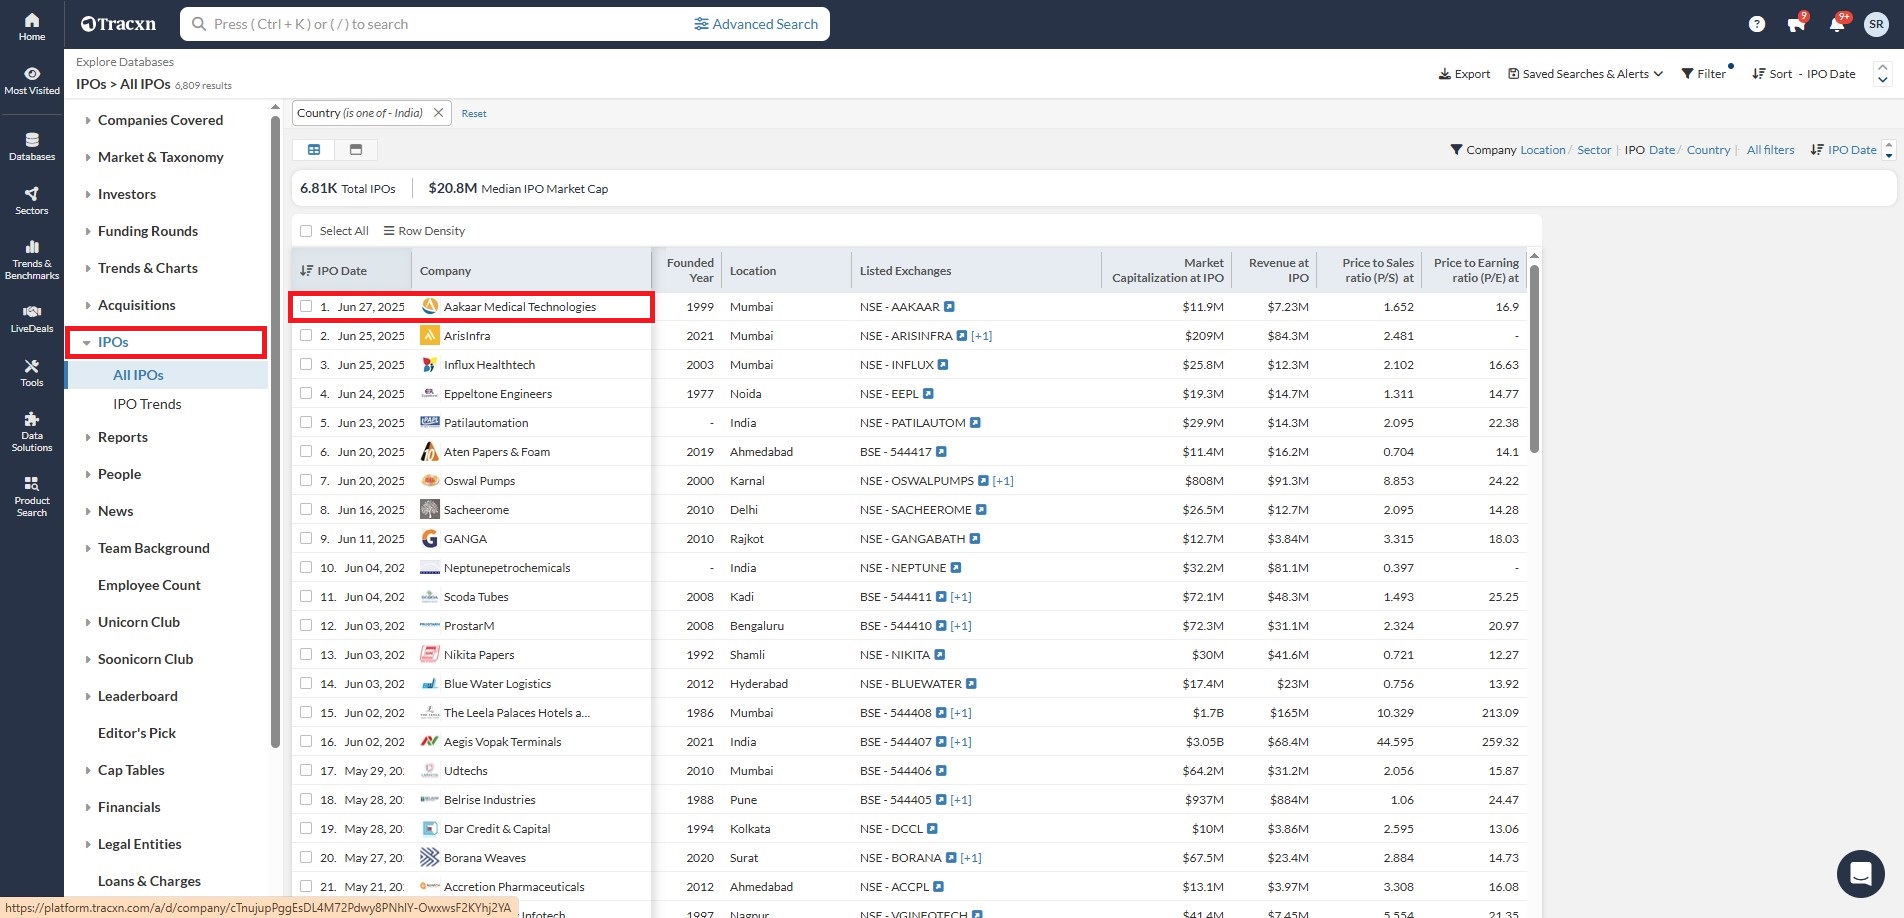
Task: Click inside the top search box
Action: (x=440, y=24)
